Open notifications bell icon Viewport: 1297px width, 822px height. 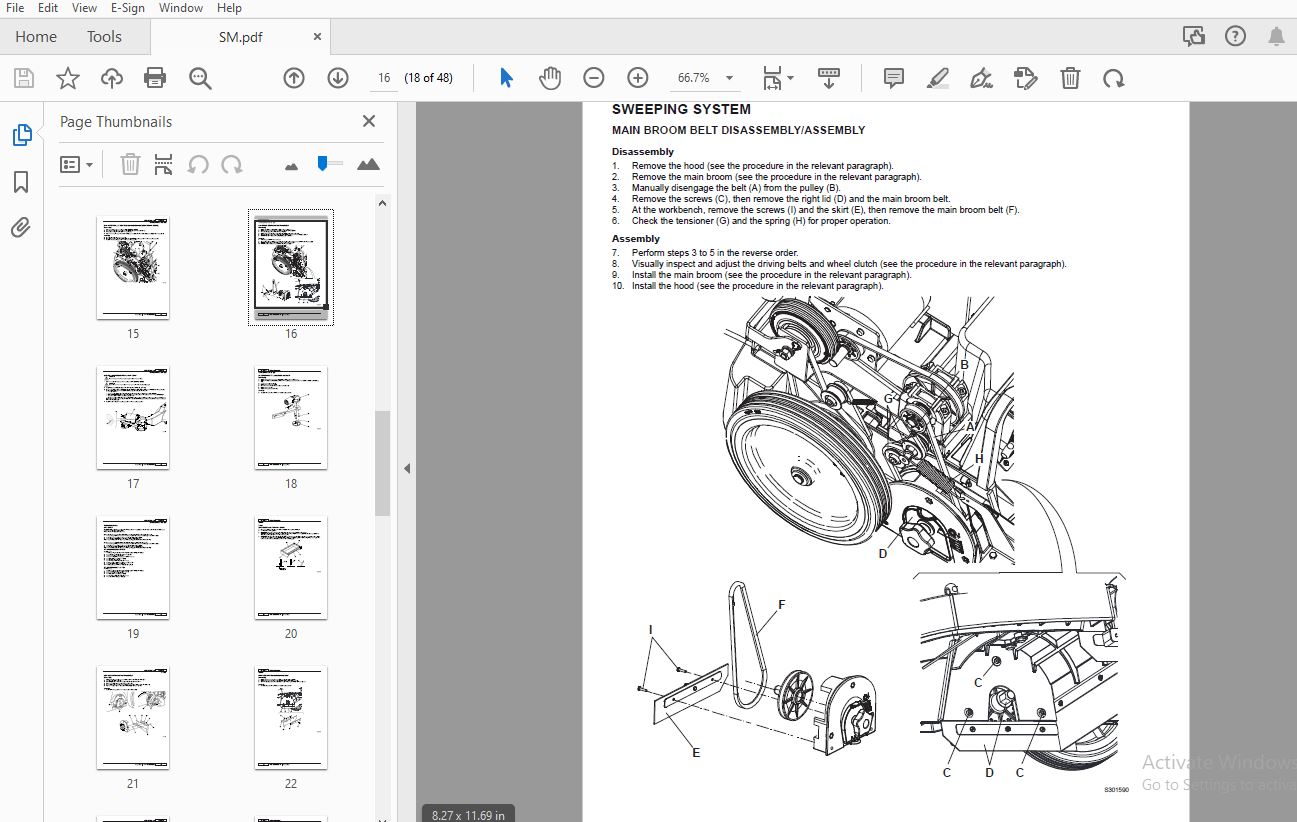(1277, 37)
